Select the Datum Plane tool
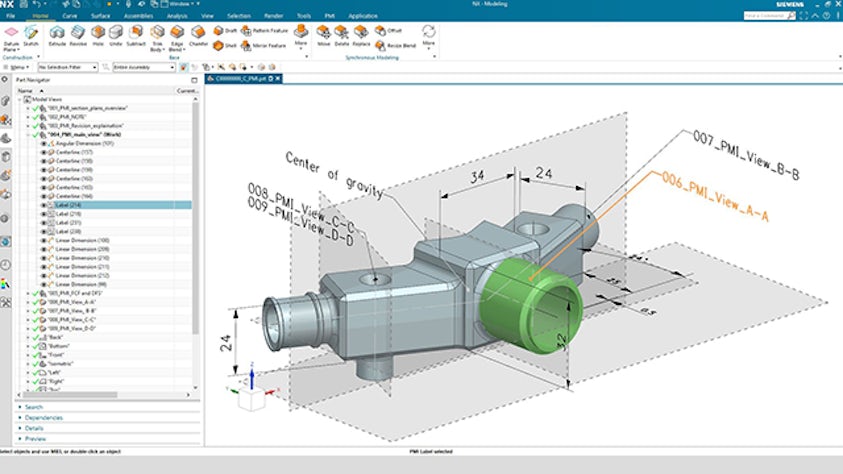This screenshot has height=474, width=843. pos(11,38)
